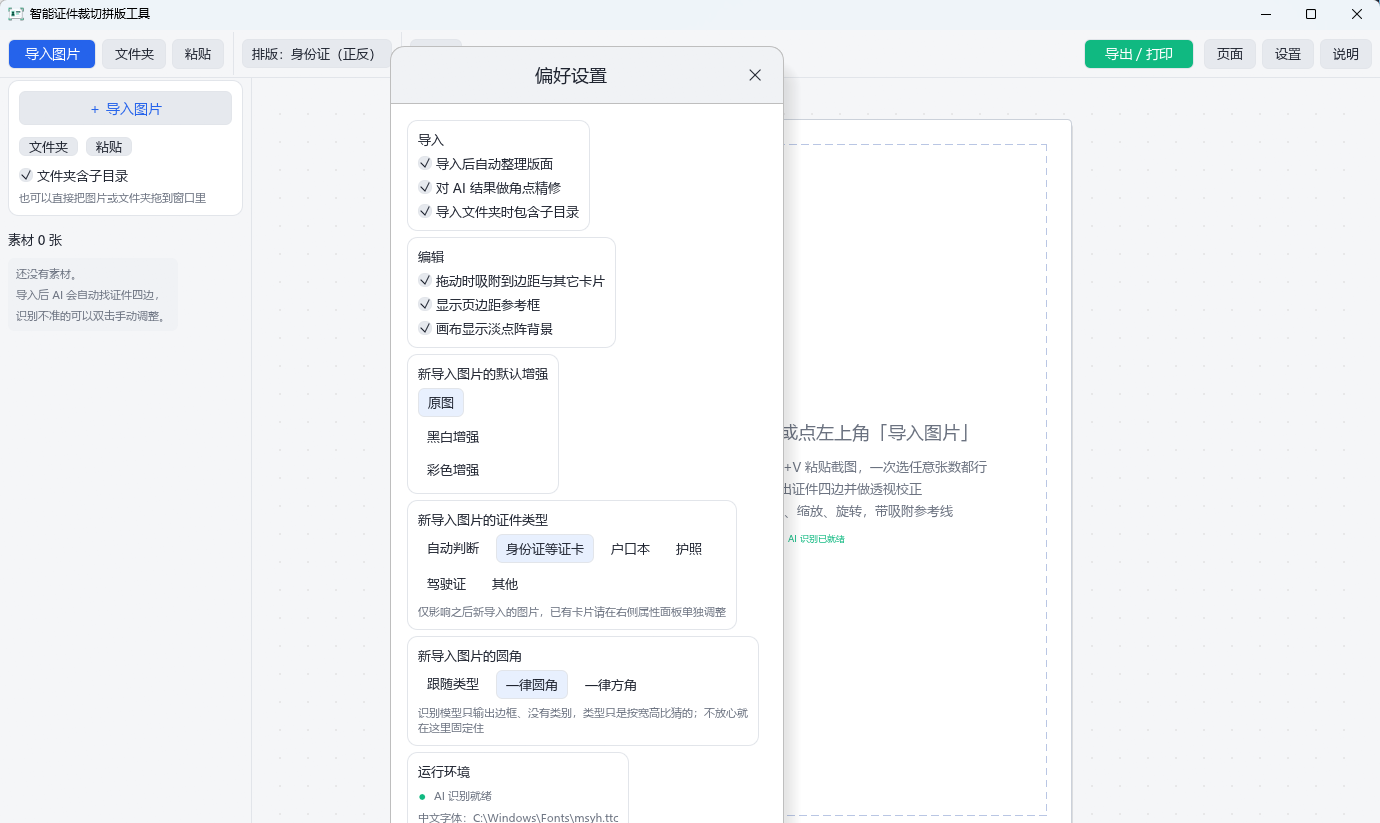
Task: Click the 文件夹 button in the top toolbar
Action: 134,54
